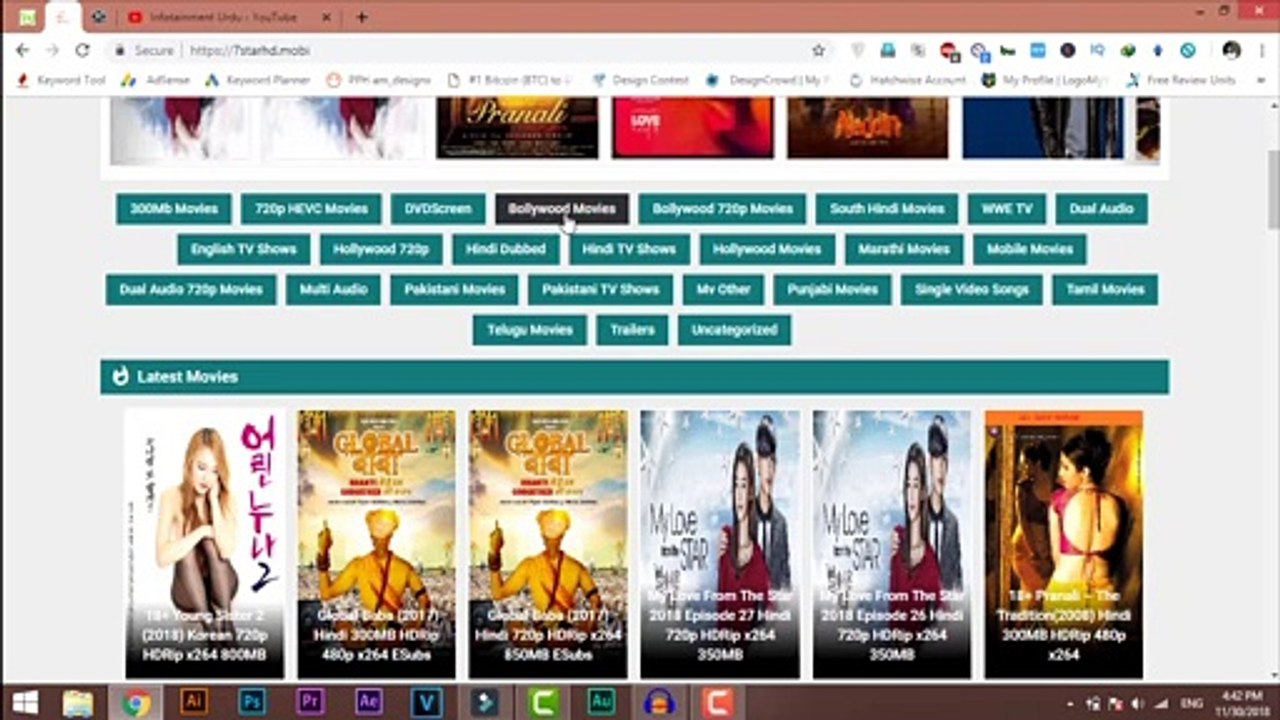
Task: Open the Hatchwise Account bookmark
Action: coord(908,80)
